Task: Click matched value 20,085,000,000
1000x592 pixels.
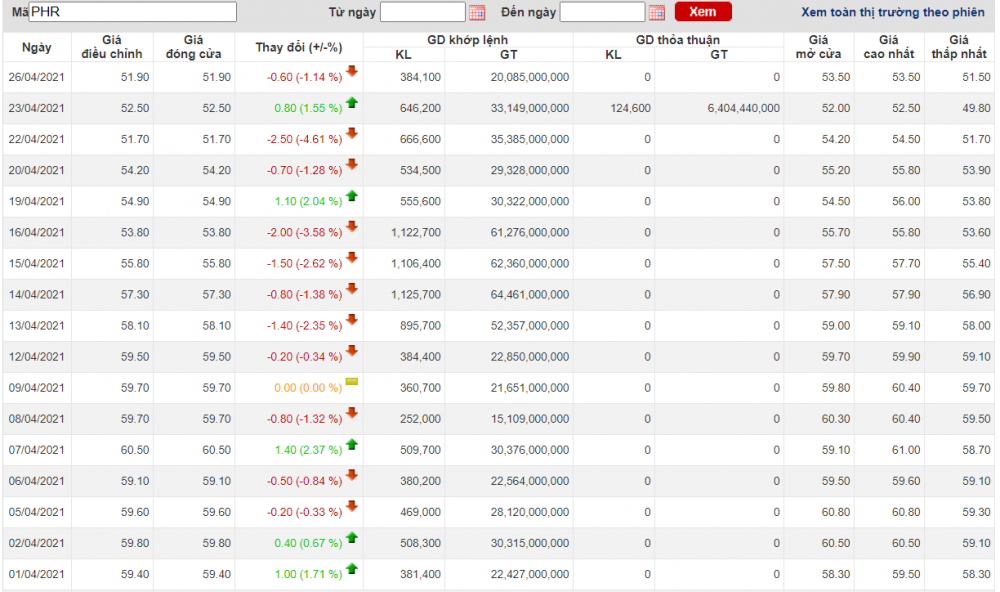Action: 530,77
